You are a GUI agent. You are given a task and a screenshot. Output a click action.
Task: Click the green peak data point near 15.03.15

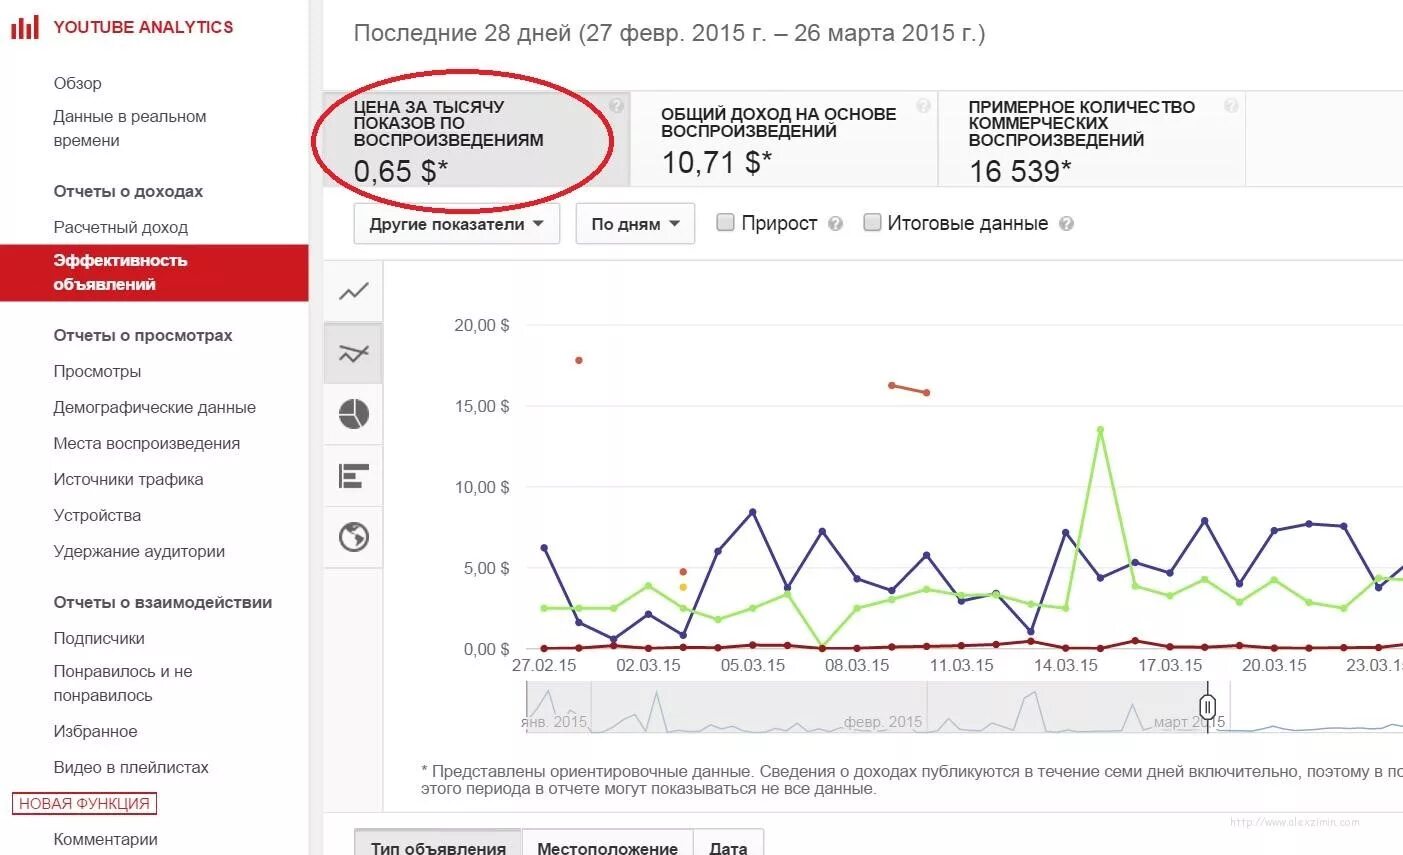point(1100,430)
